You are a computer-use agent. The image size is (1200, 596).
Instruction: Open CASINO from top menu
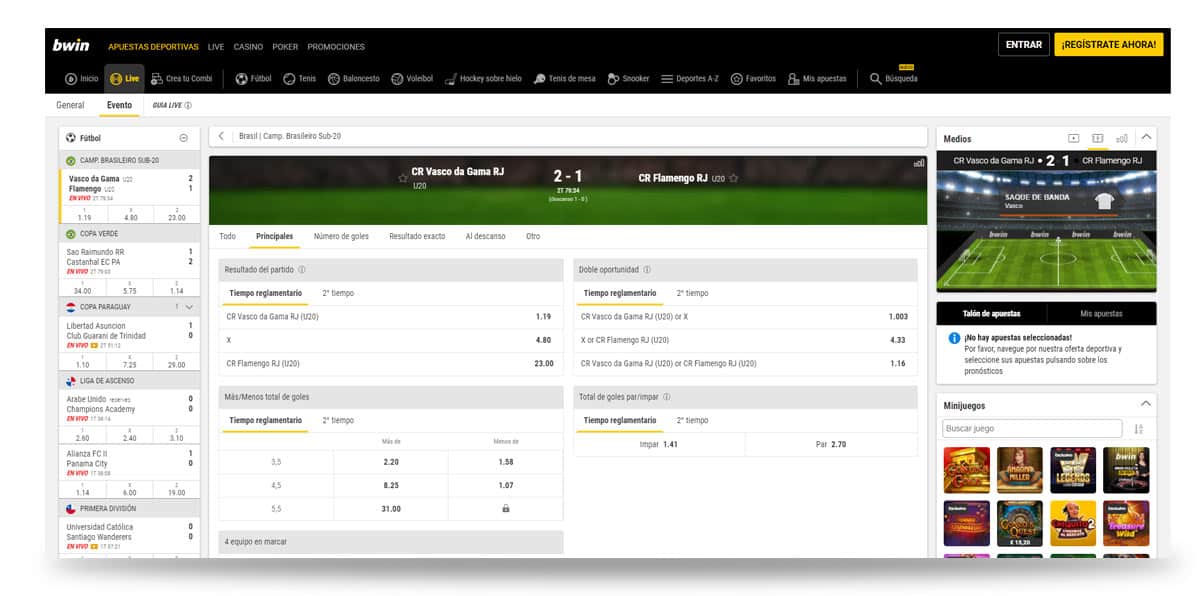248,47
